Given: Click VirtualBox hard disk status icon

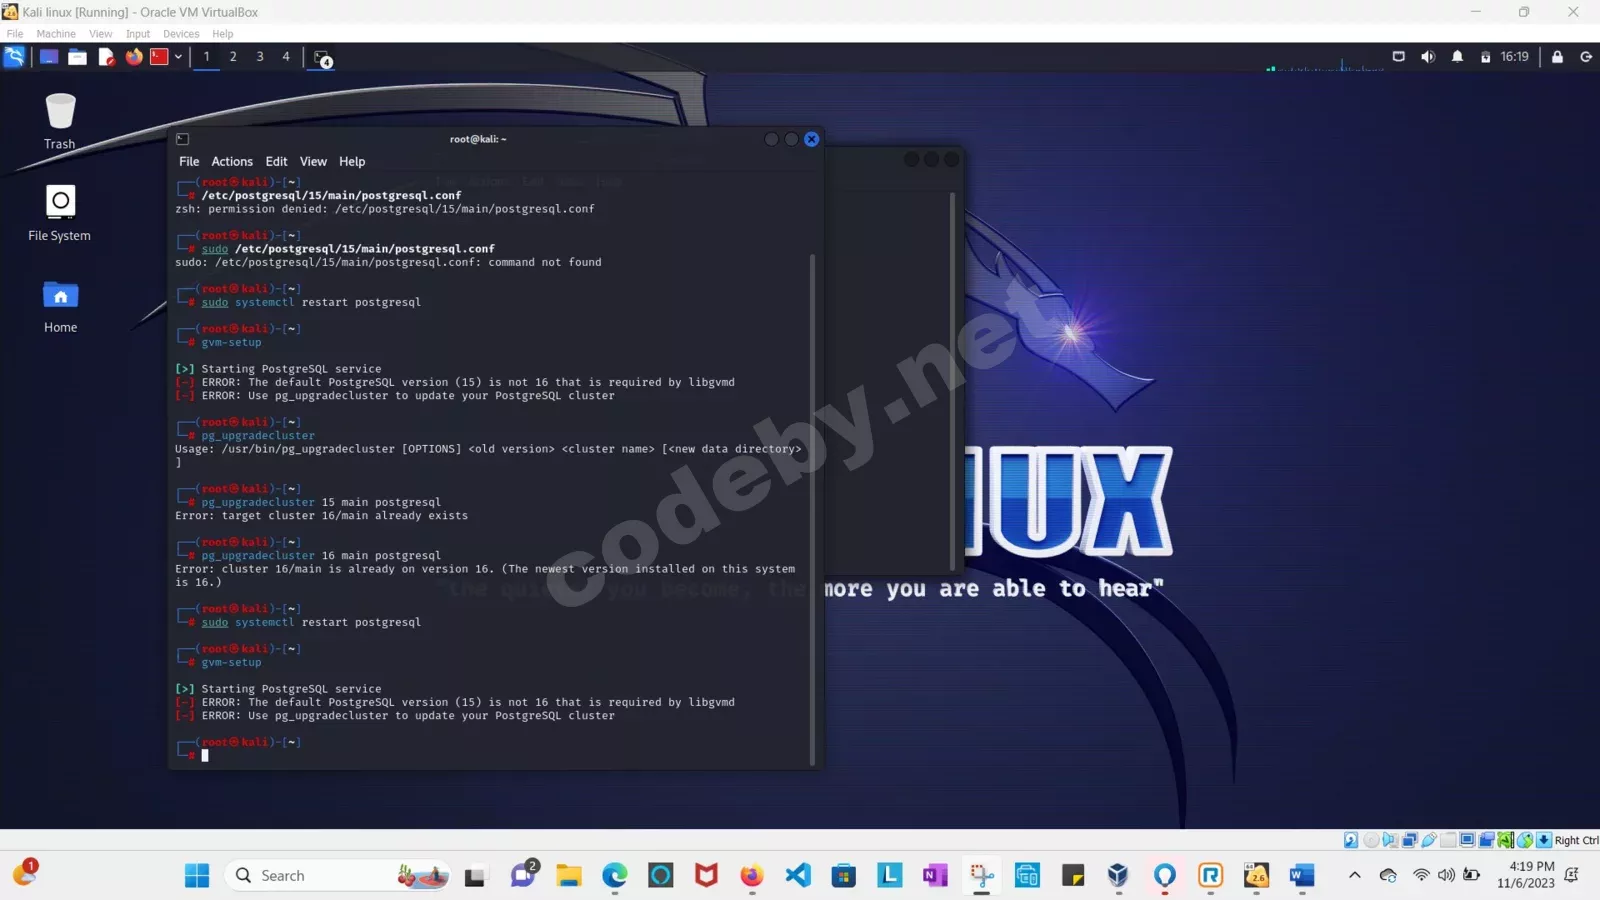Looking at the screenshot, I should pyautogui.click(x=1351, y=840).
